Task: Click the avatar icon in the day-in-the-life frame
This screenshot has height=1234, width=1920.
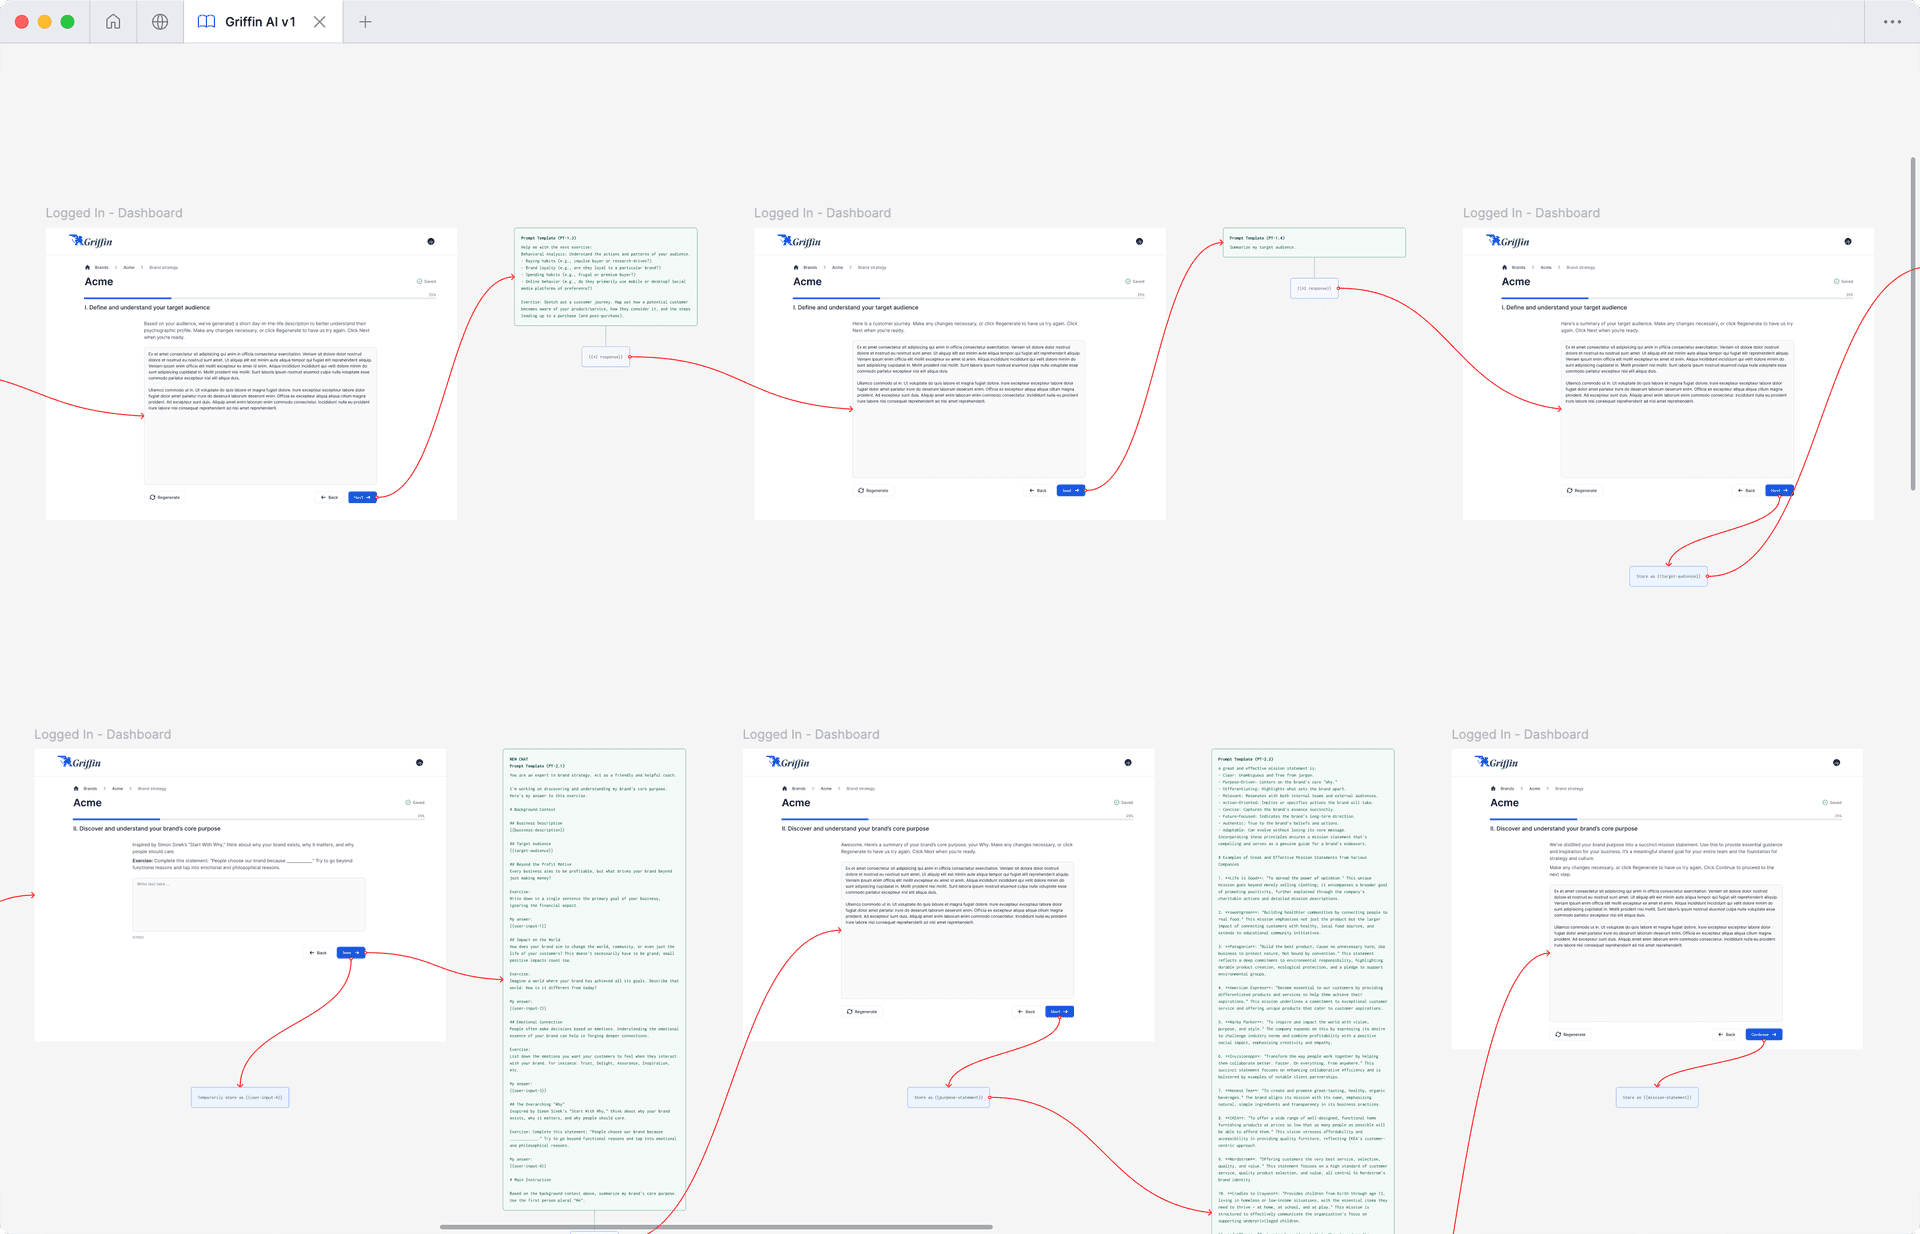Action: pos(431,241)
